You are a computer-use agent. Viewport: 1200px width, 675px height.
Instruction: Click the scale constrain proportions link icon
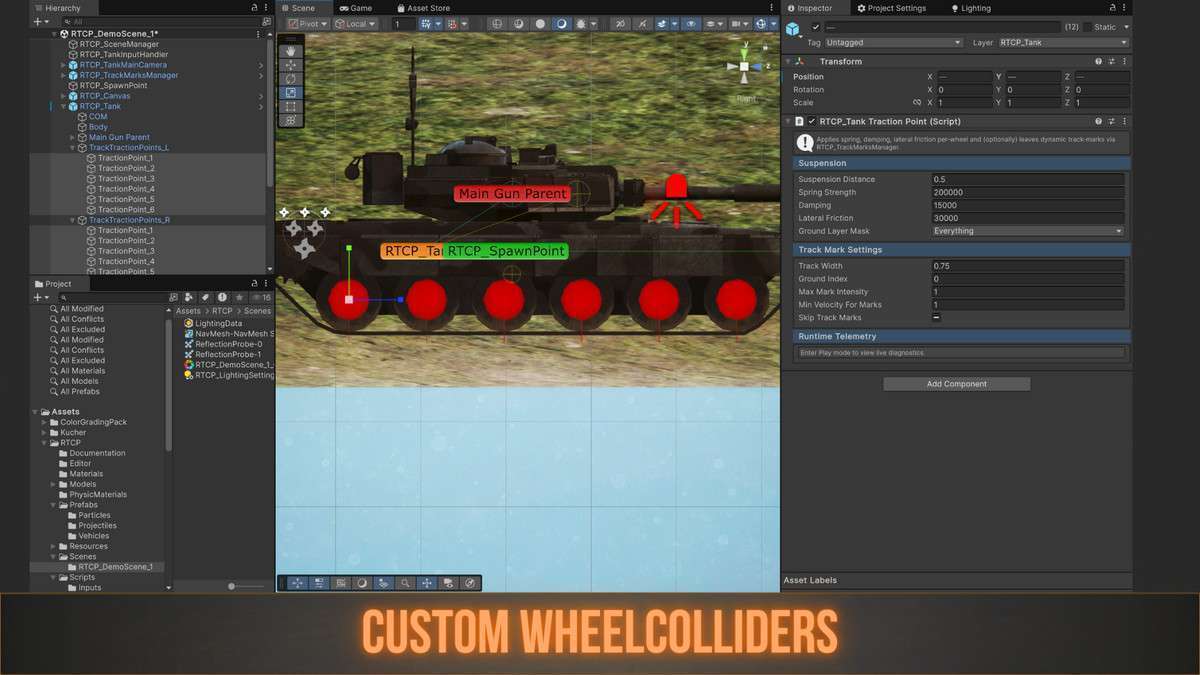pyautogui.click(x=917, y=102)
